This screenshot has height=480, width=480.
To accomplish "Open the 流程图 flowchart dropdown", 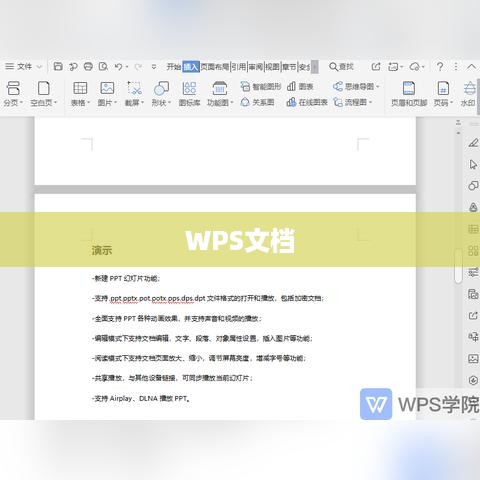I will (352, 102).
